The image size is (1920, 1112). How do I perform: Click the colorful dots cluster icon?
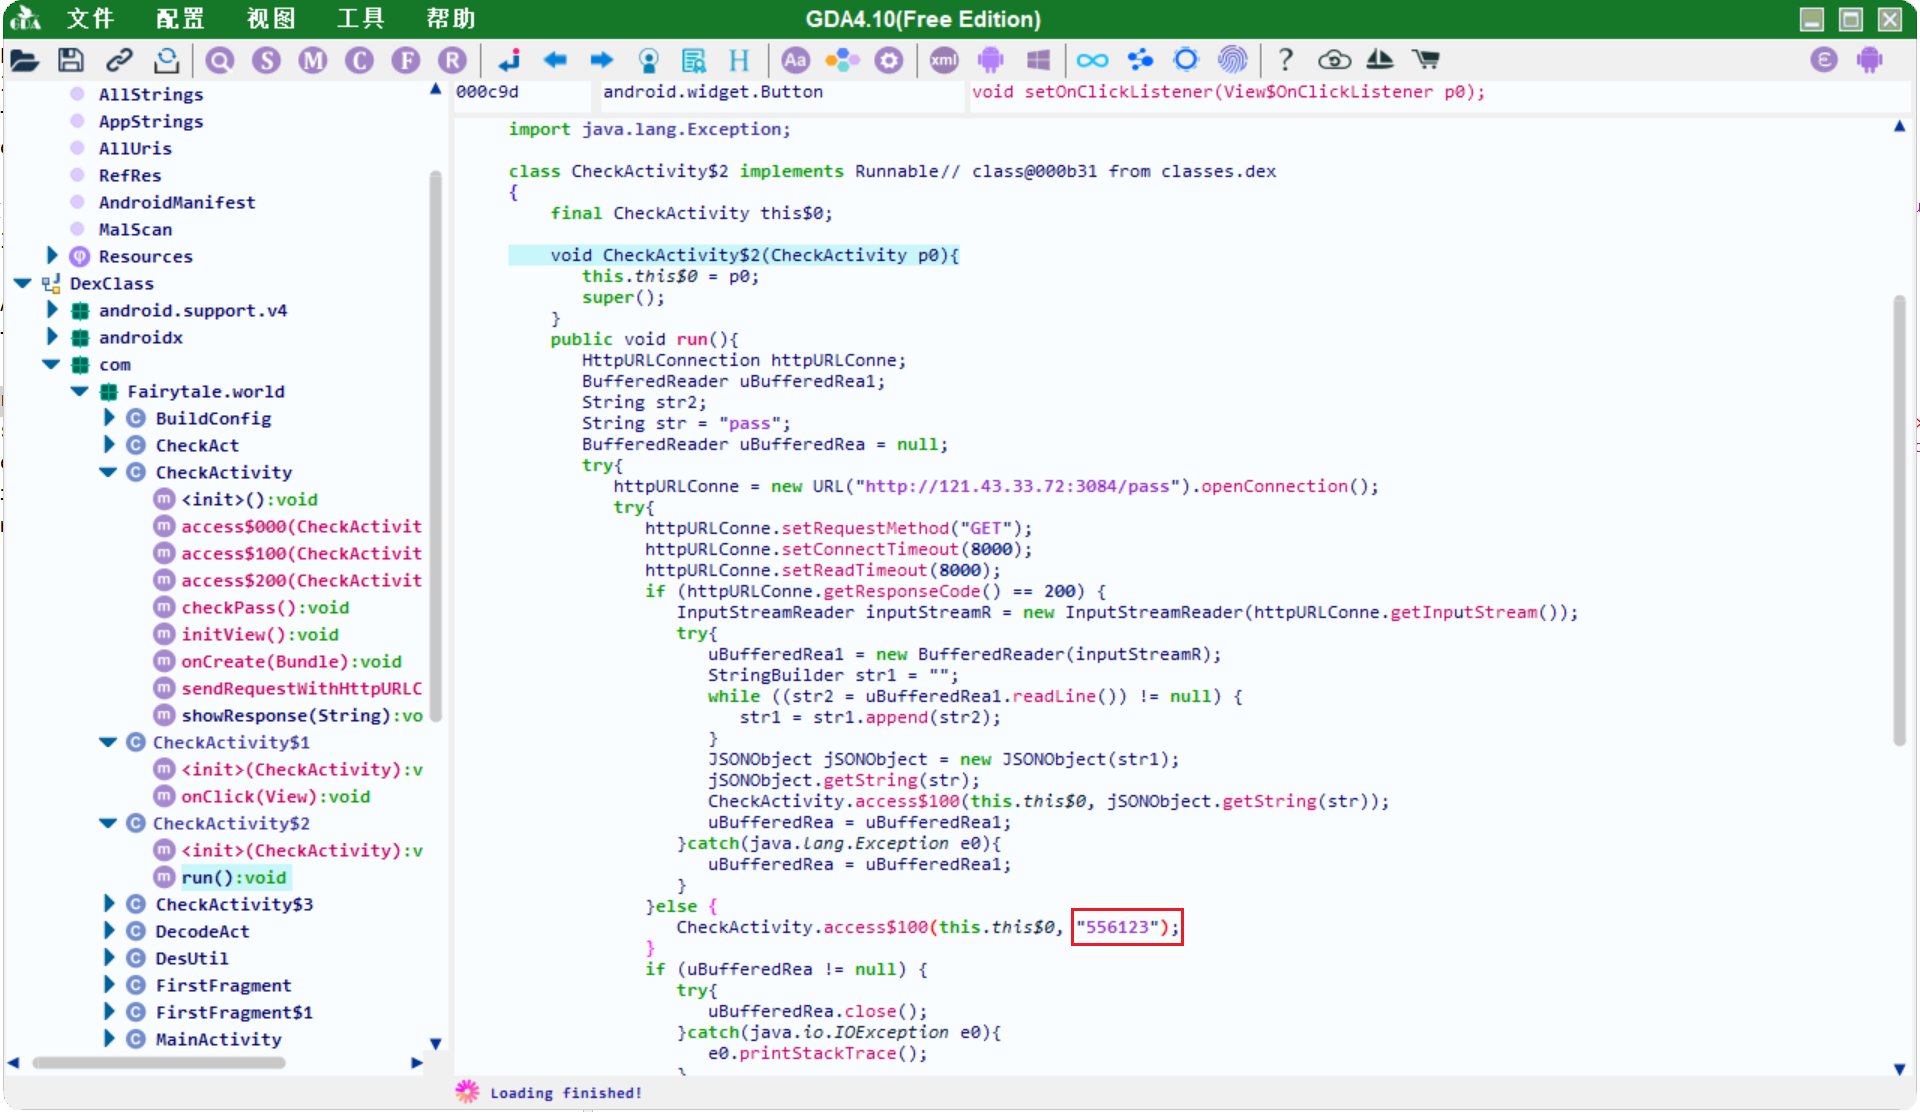click(x=842, y=60)
